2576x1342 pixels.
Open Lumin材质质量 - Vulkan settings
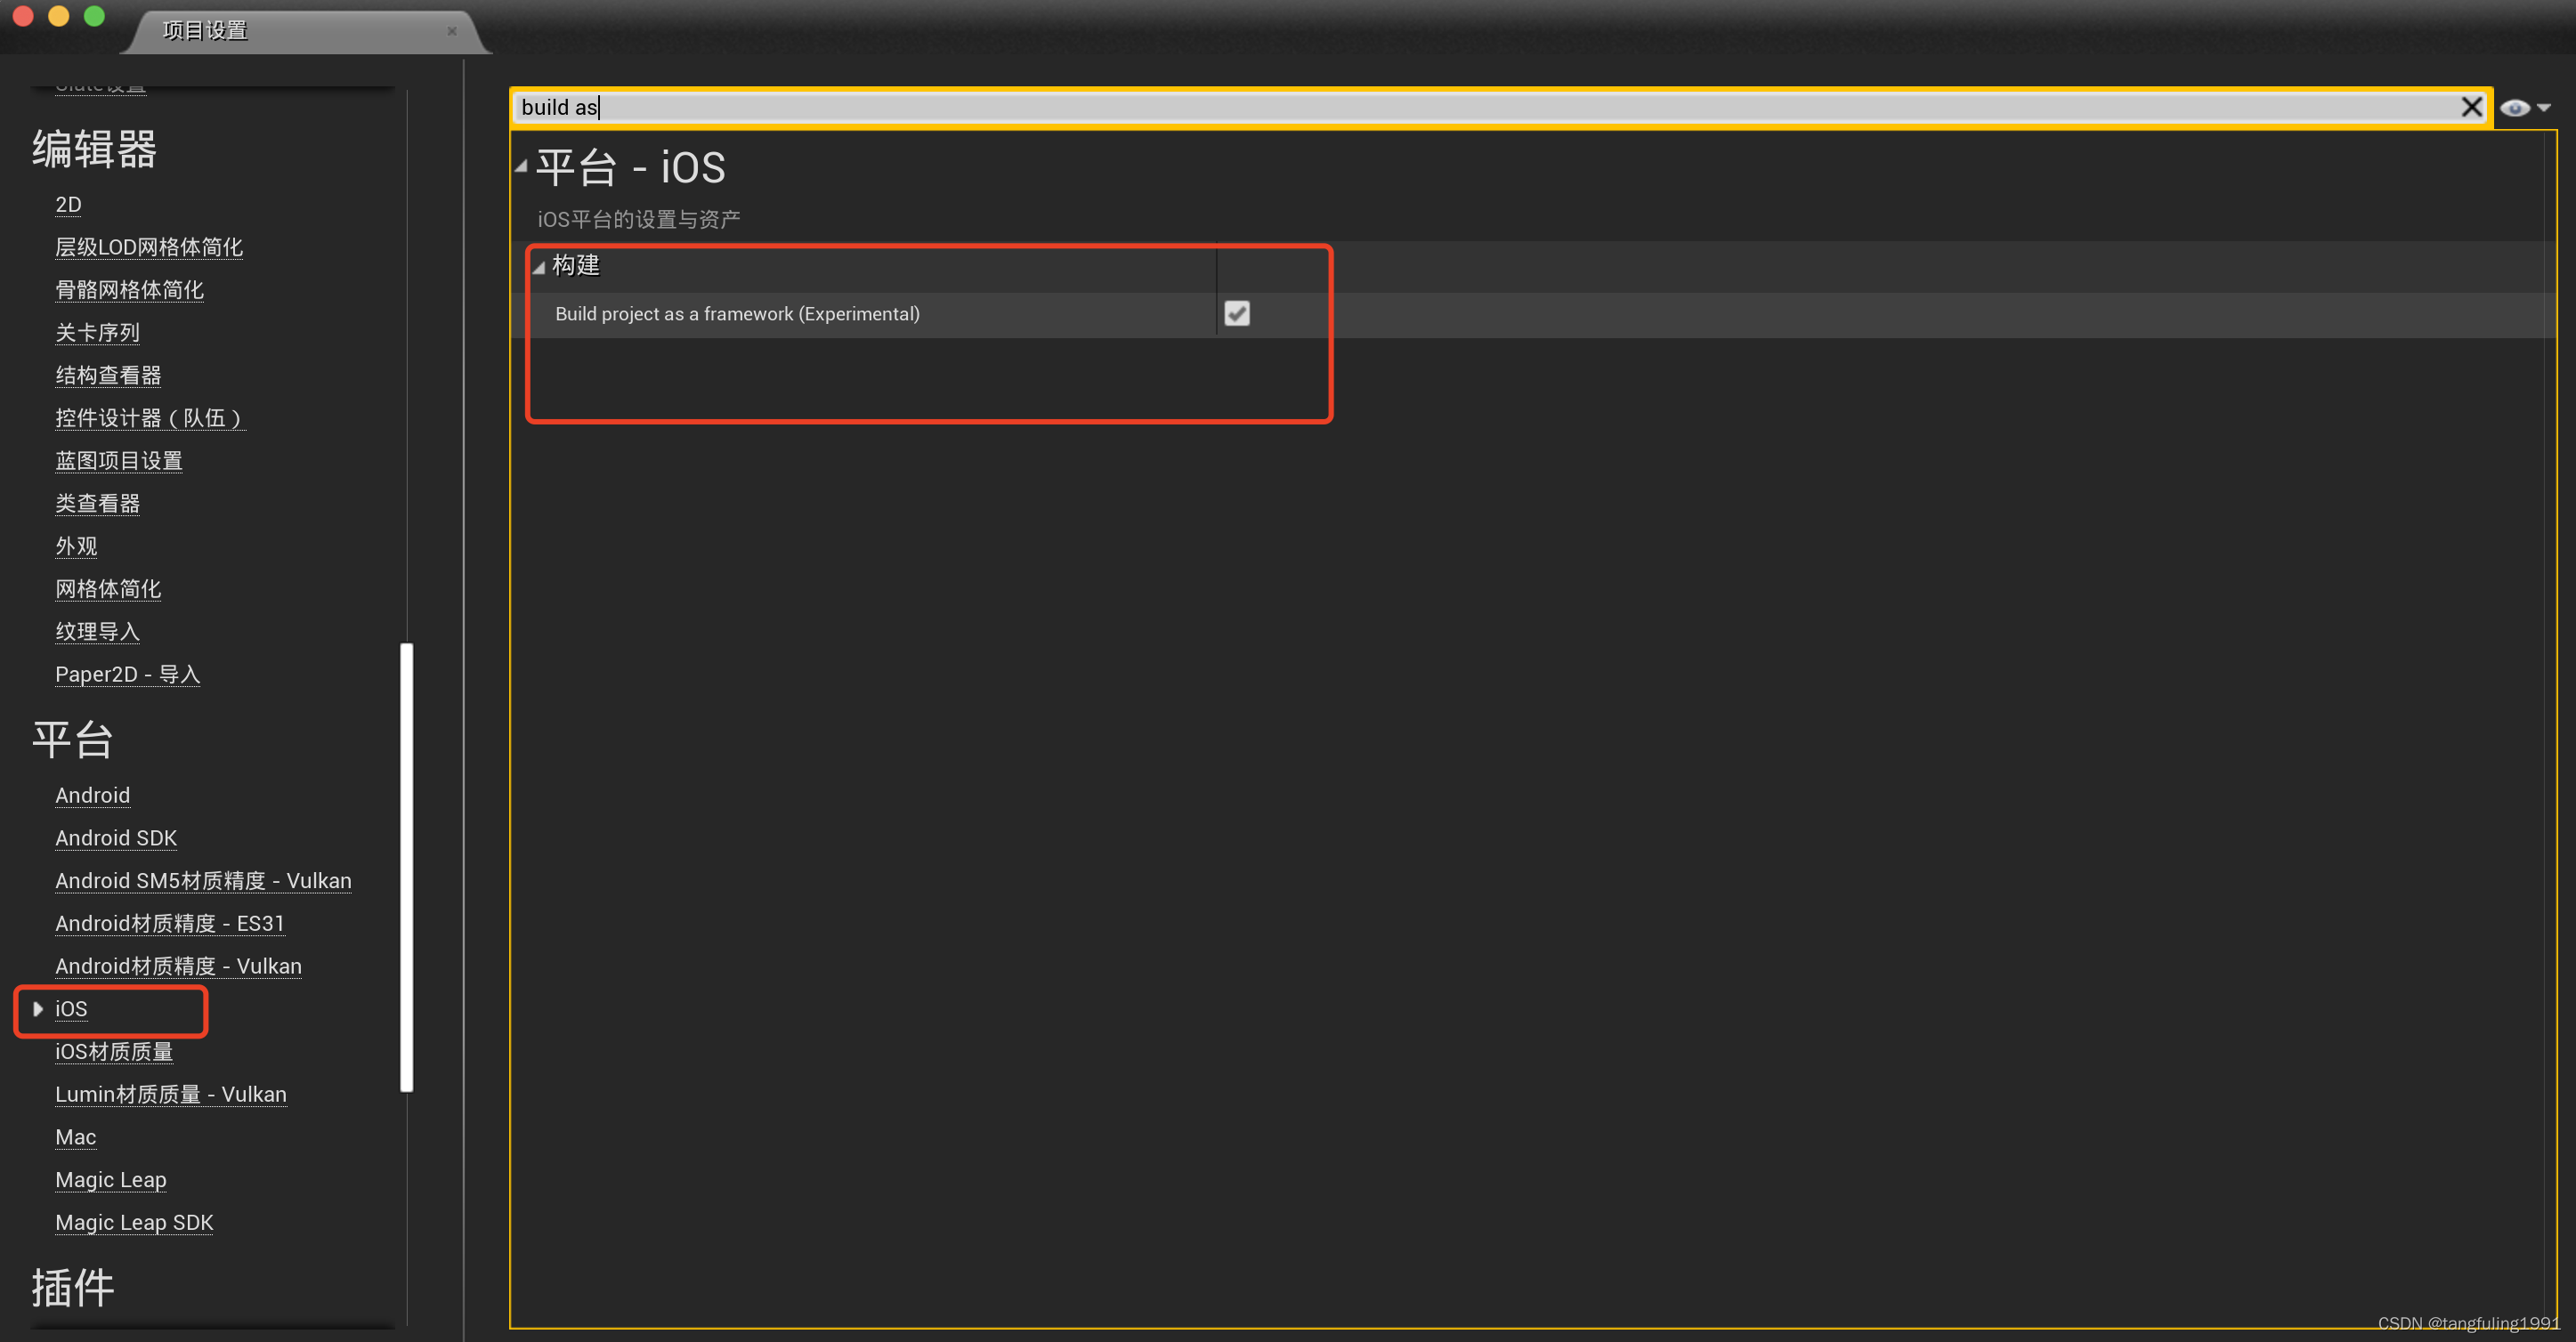click(171, 1094)
